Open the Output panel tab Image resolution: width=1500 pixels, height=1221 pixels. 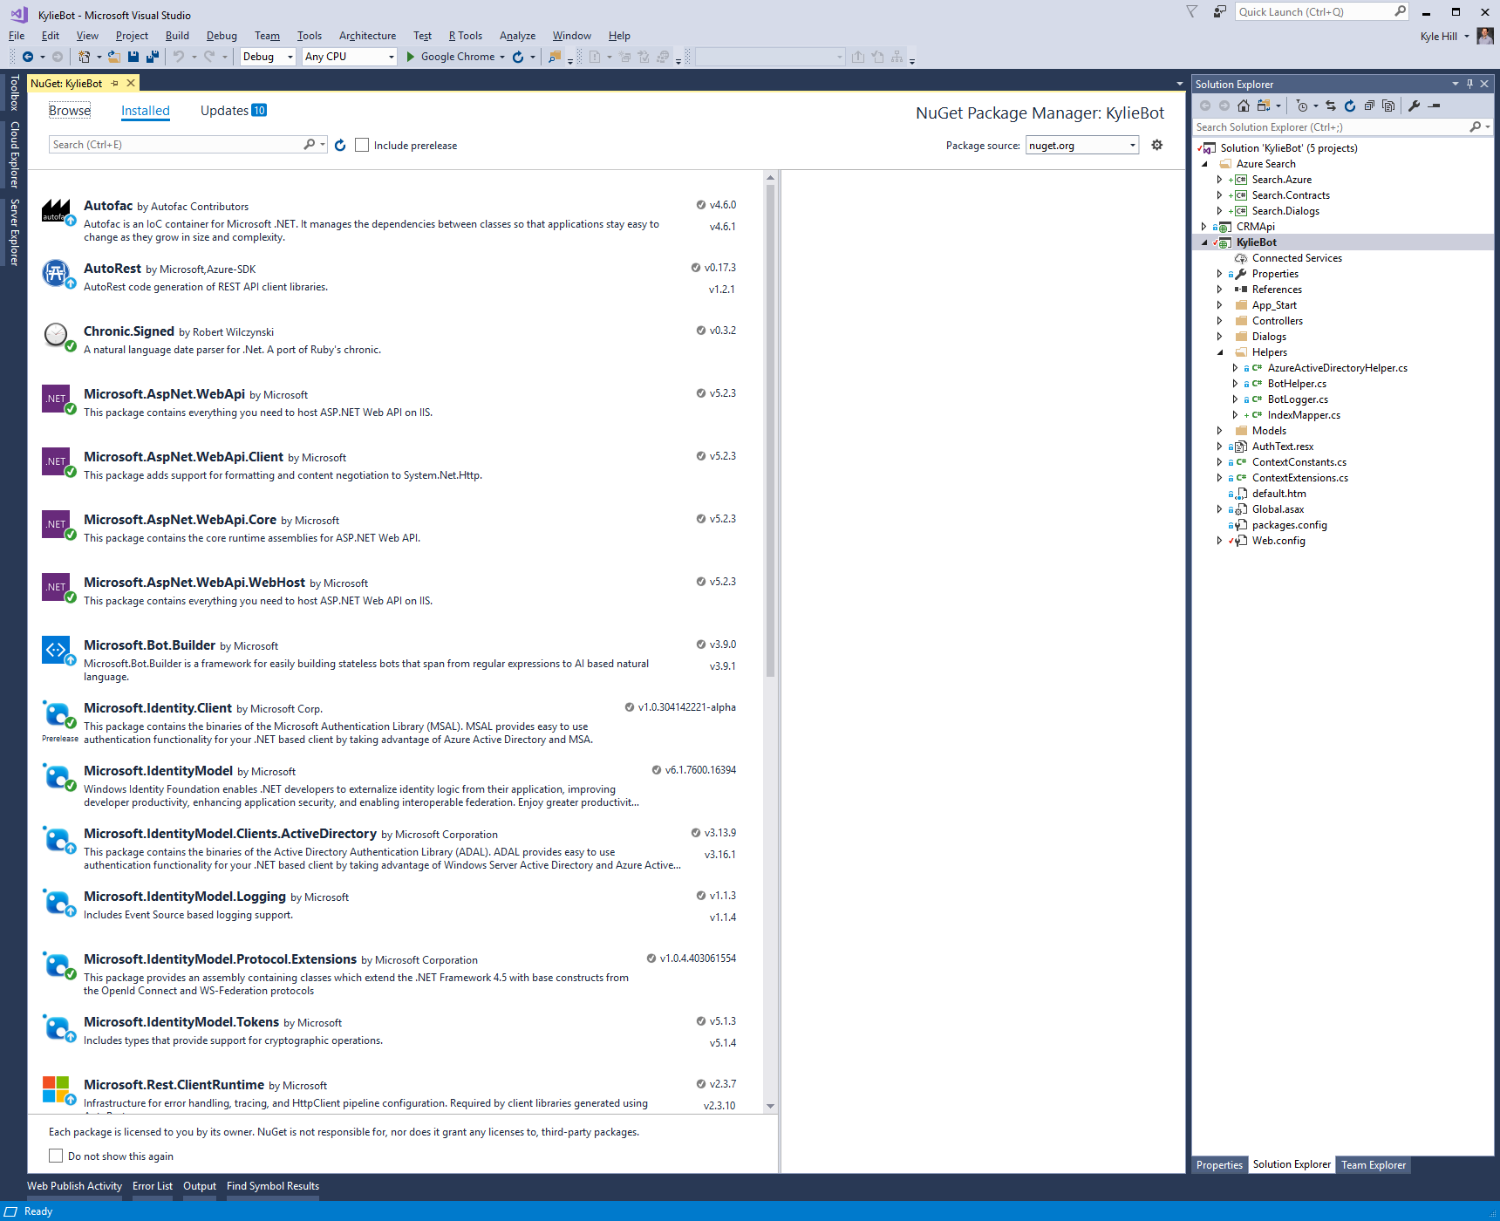(x=199, y=1186)
